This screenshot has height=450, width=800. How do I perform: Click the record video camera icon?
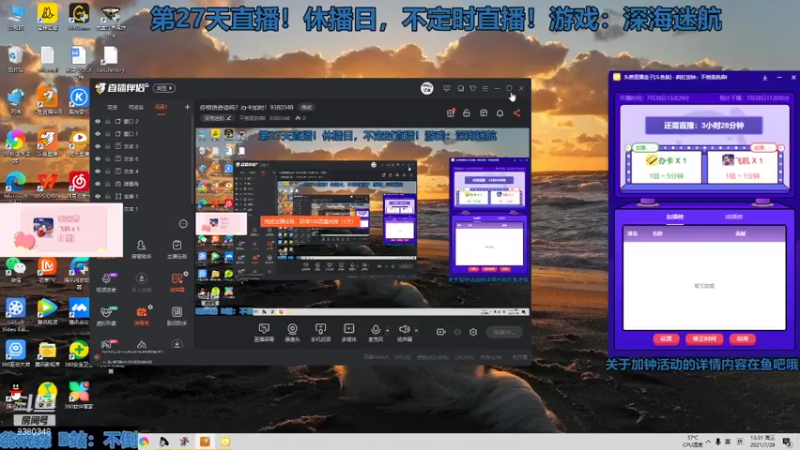[441, 332]
